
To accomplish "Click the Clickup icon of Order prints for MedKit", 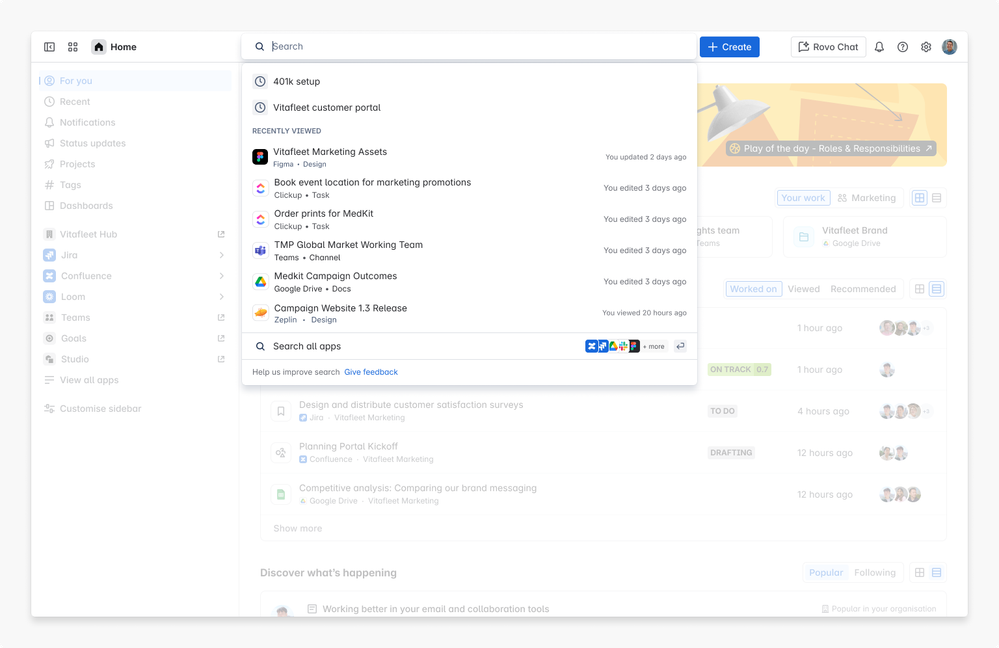I will click(x=260, y=219).
